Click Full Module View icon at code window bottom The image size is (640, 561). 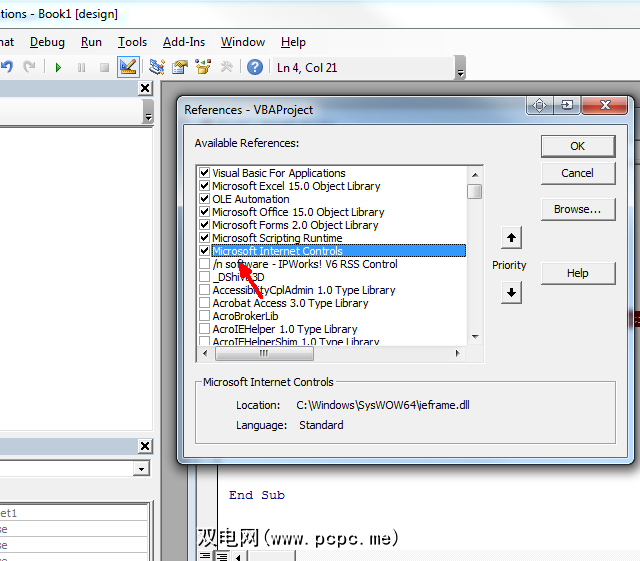point(222,556)
